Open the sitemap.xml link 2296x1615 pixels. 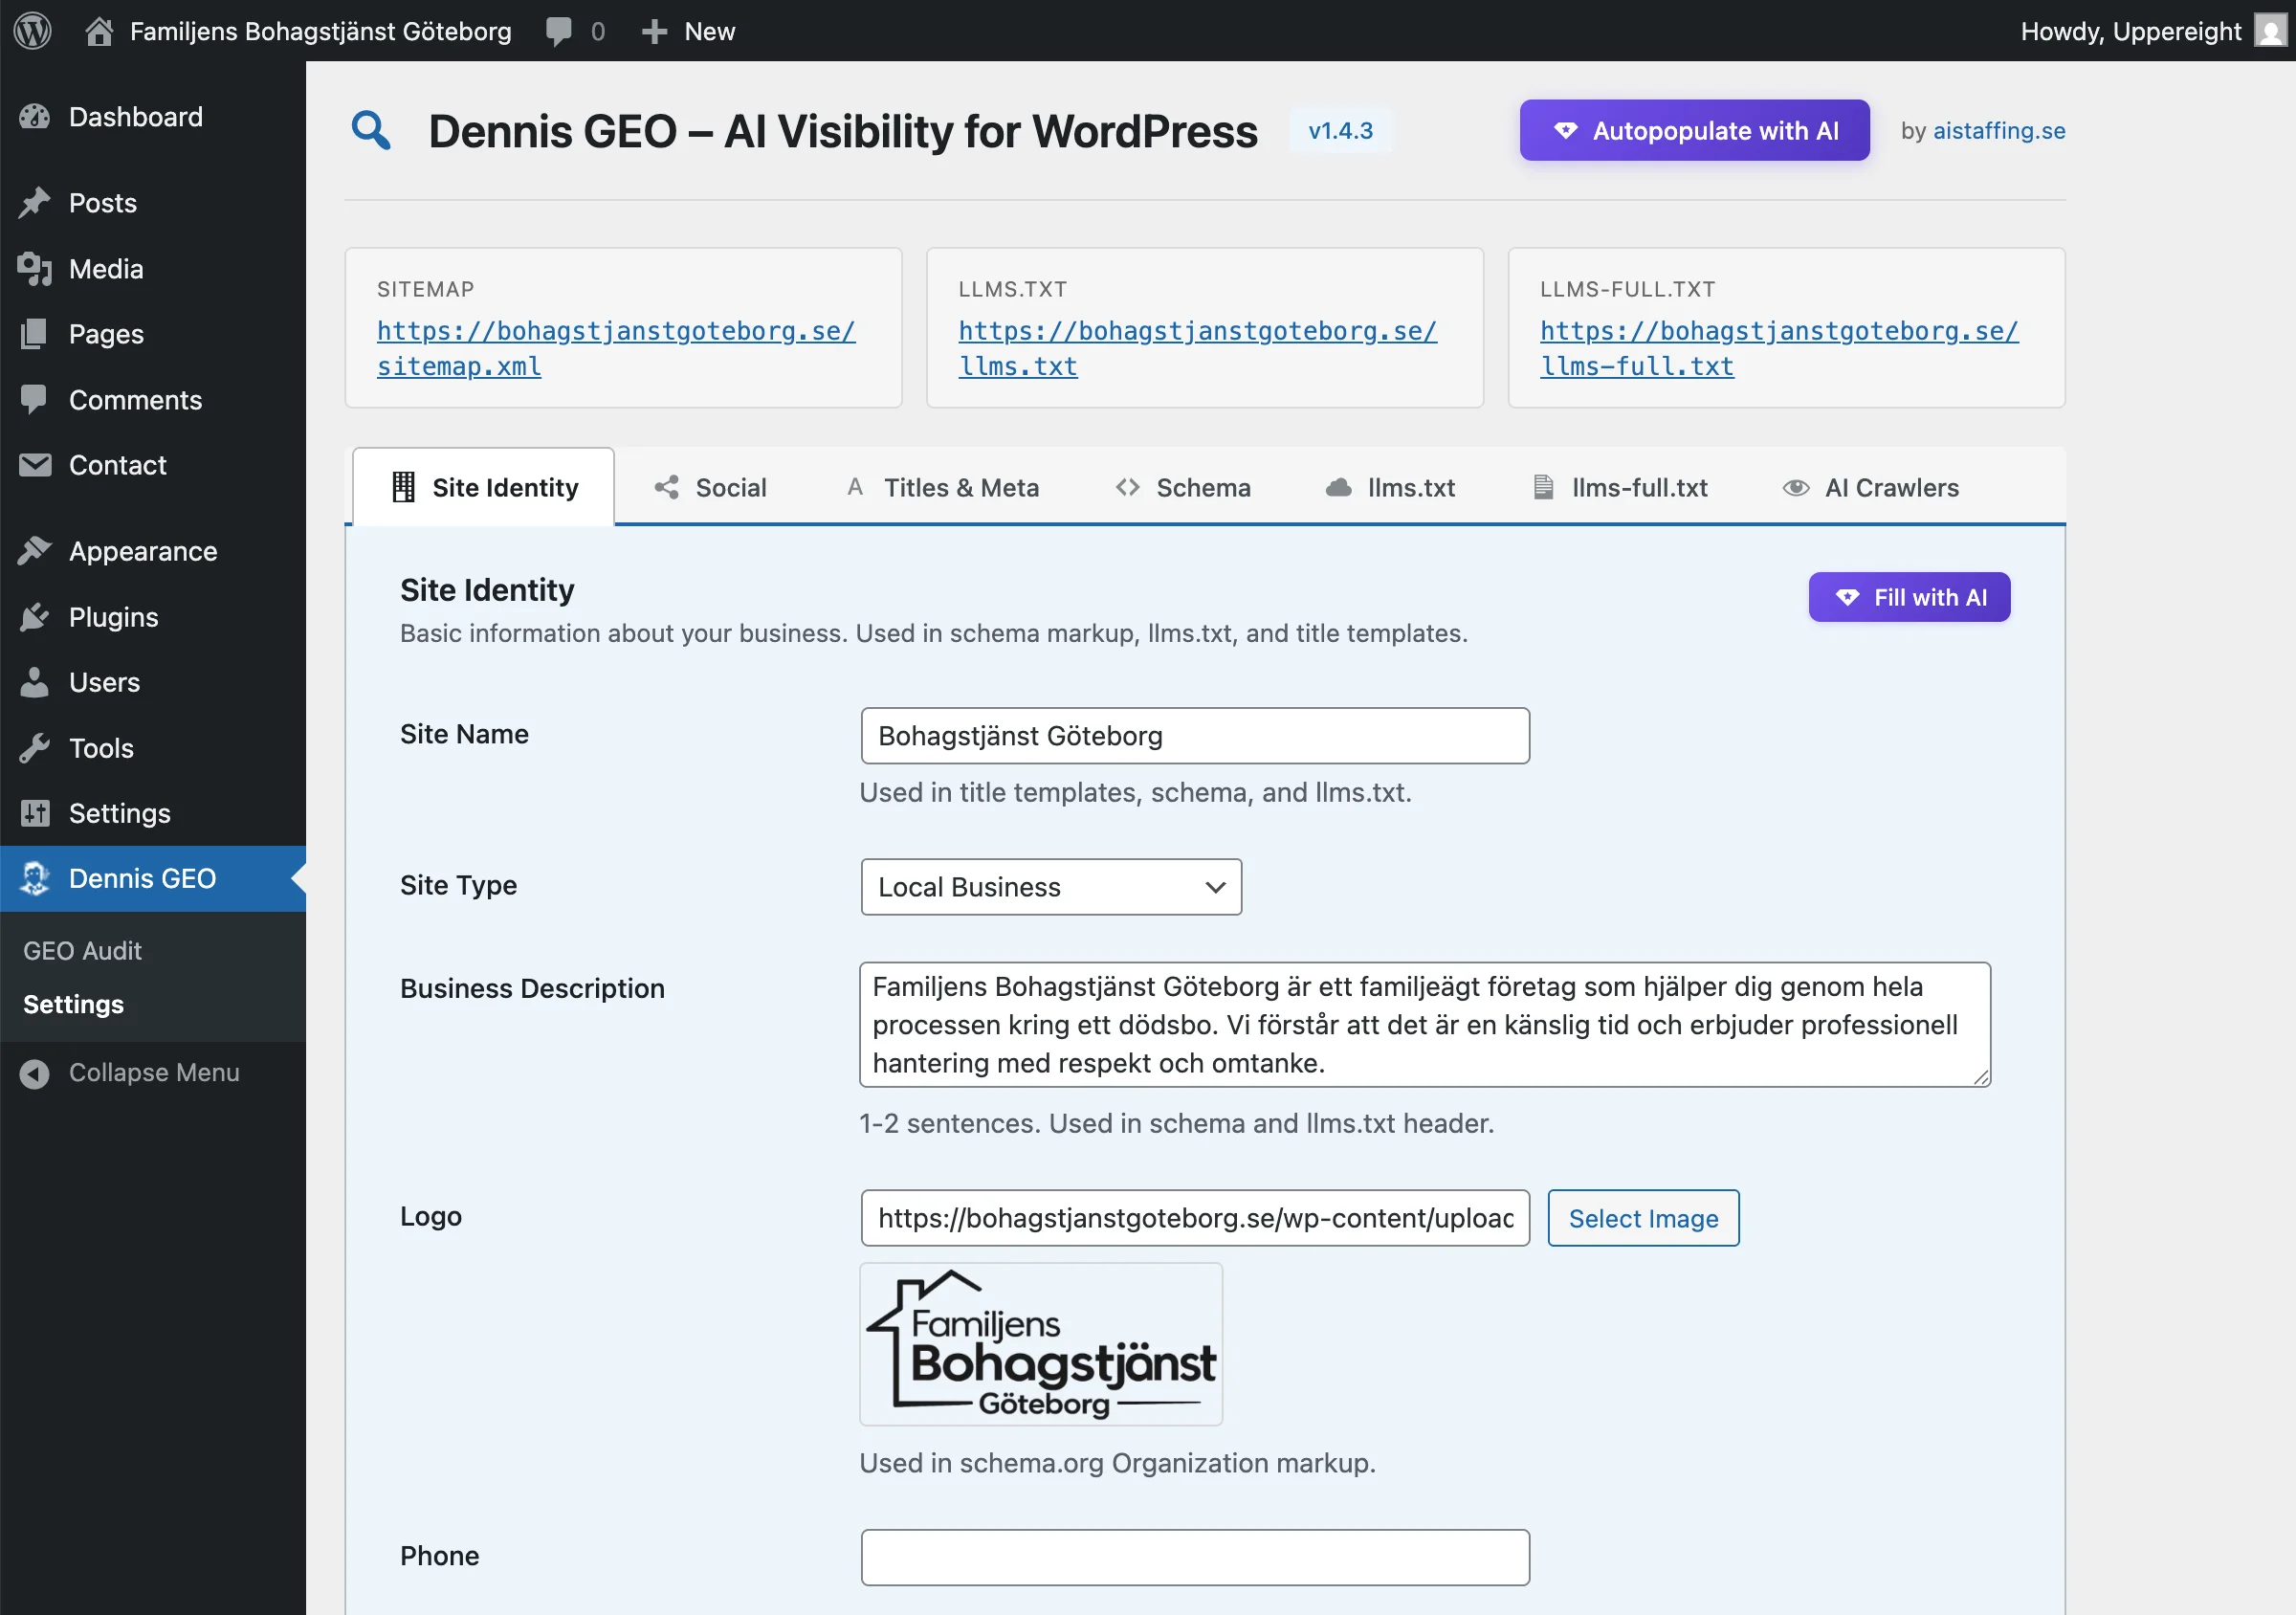[x=616, y=348]
